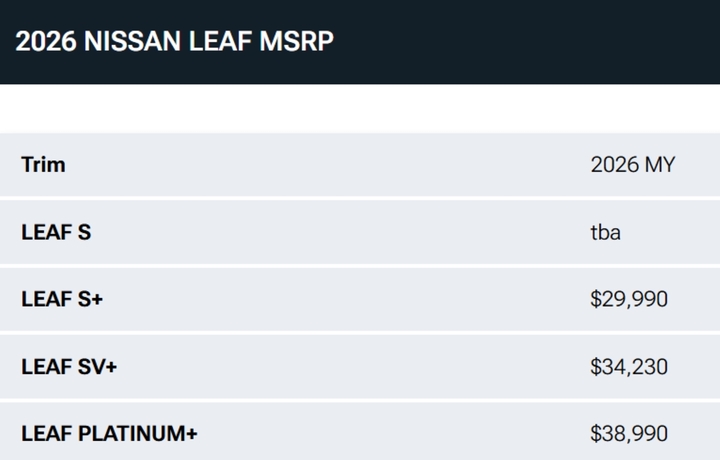Click the Trim column header
720x460 pixels.
43,164
